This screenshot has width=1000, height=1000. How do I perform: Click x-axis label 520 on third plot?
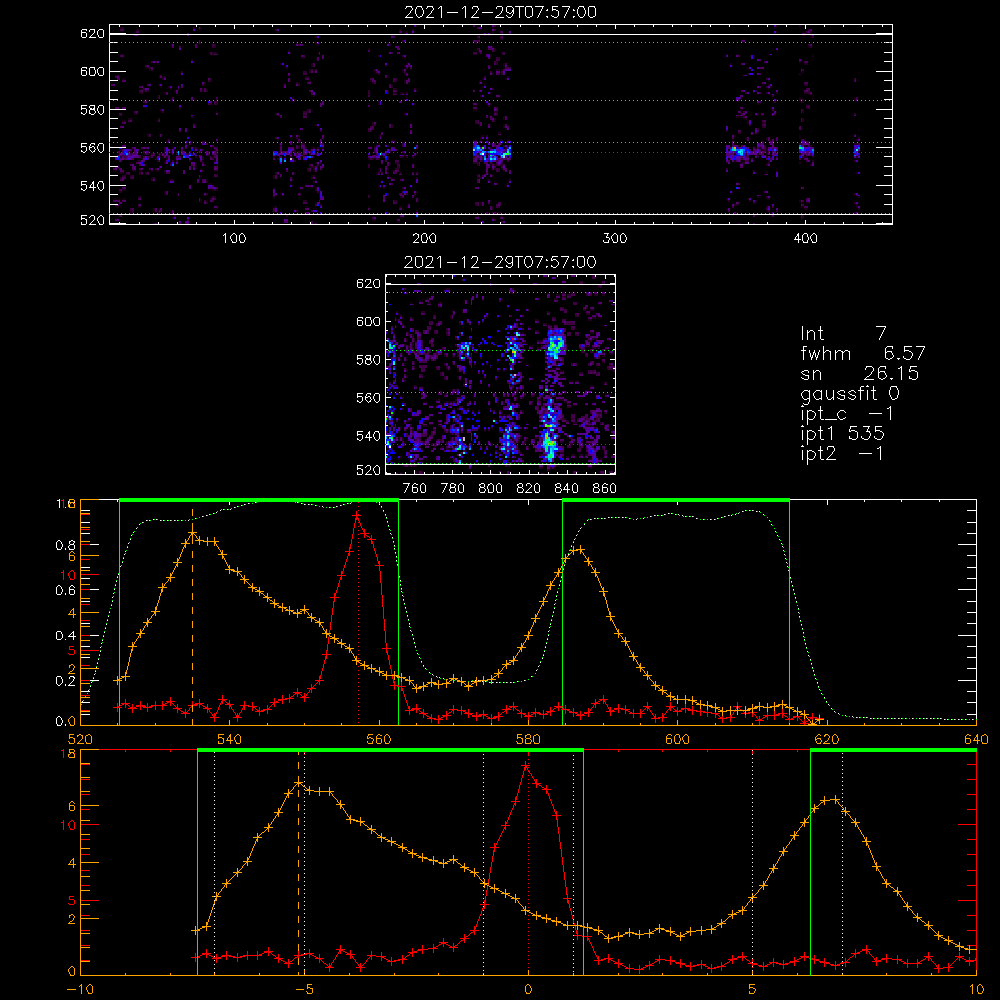(x=80, y=740)
